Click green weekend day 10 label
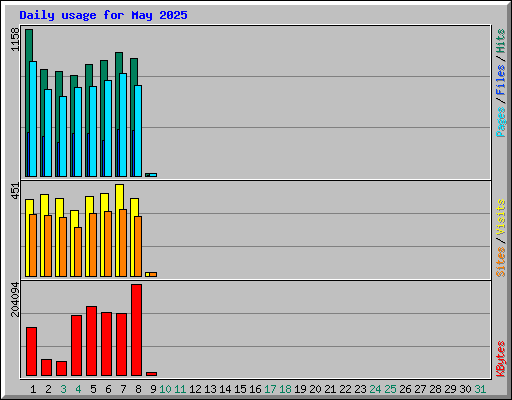 pos(165,389)
